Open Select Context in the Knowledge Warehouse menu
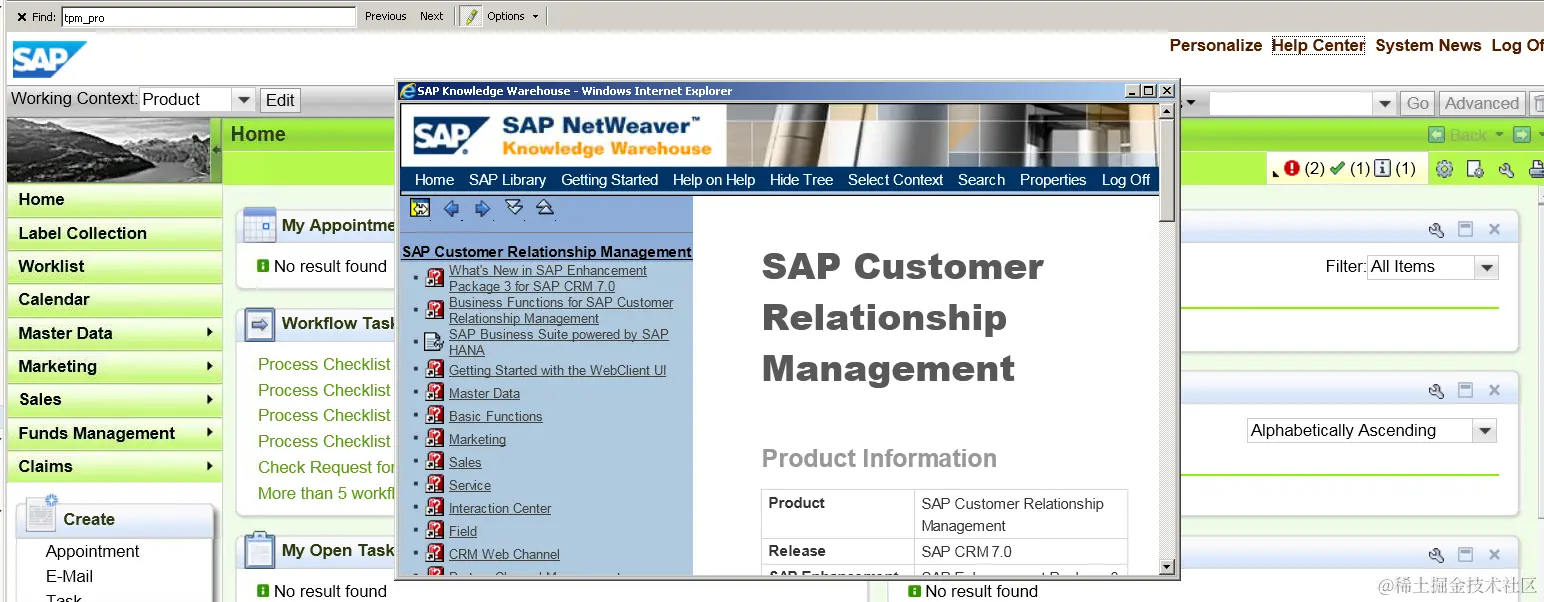 click(895, 180)
